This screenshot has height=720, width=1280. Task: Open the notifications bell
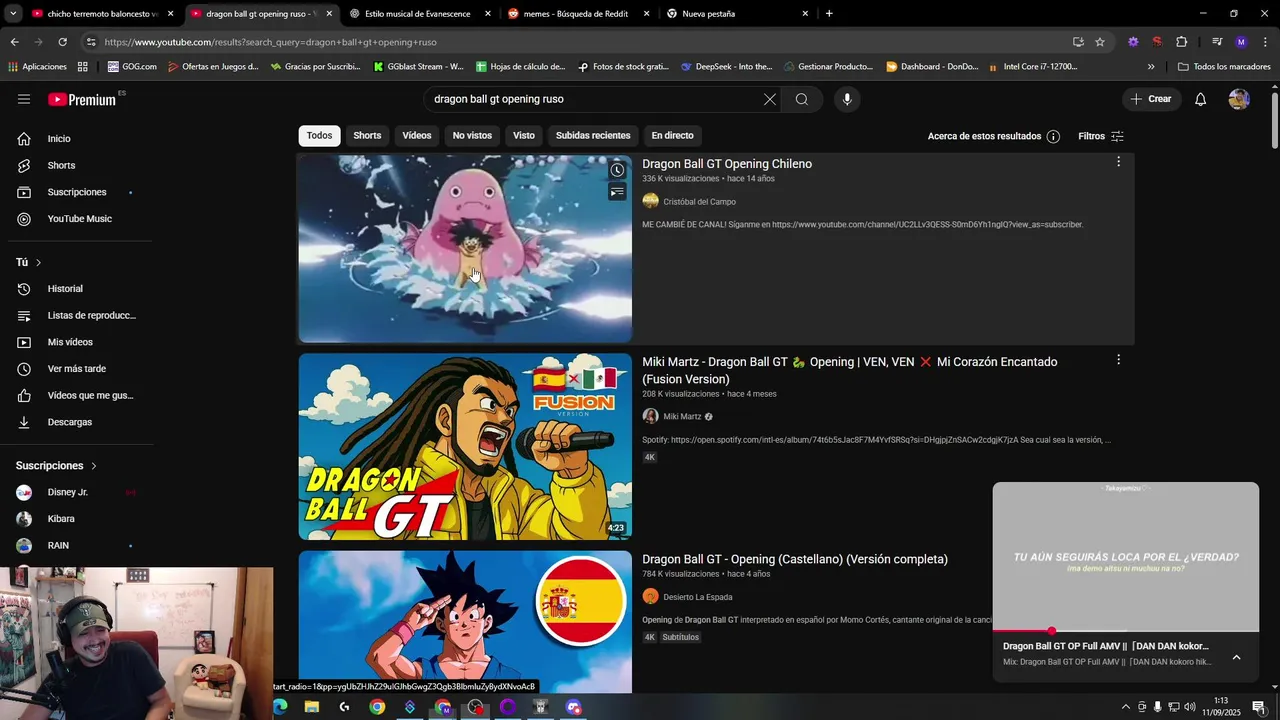coord(1201,99)
